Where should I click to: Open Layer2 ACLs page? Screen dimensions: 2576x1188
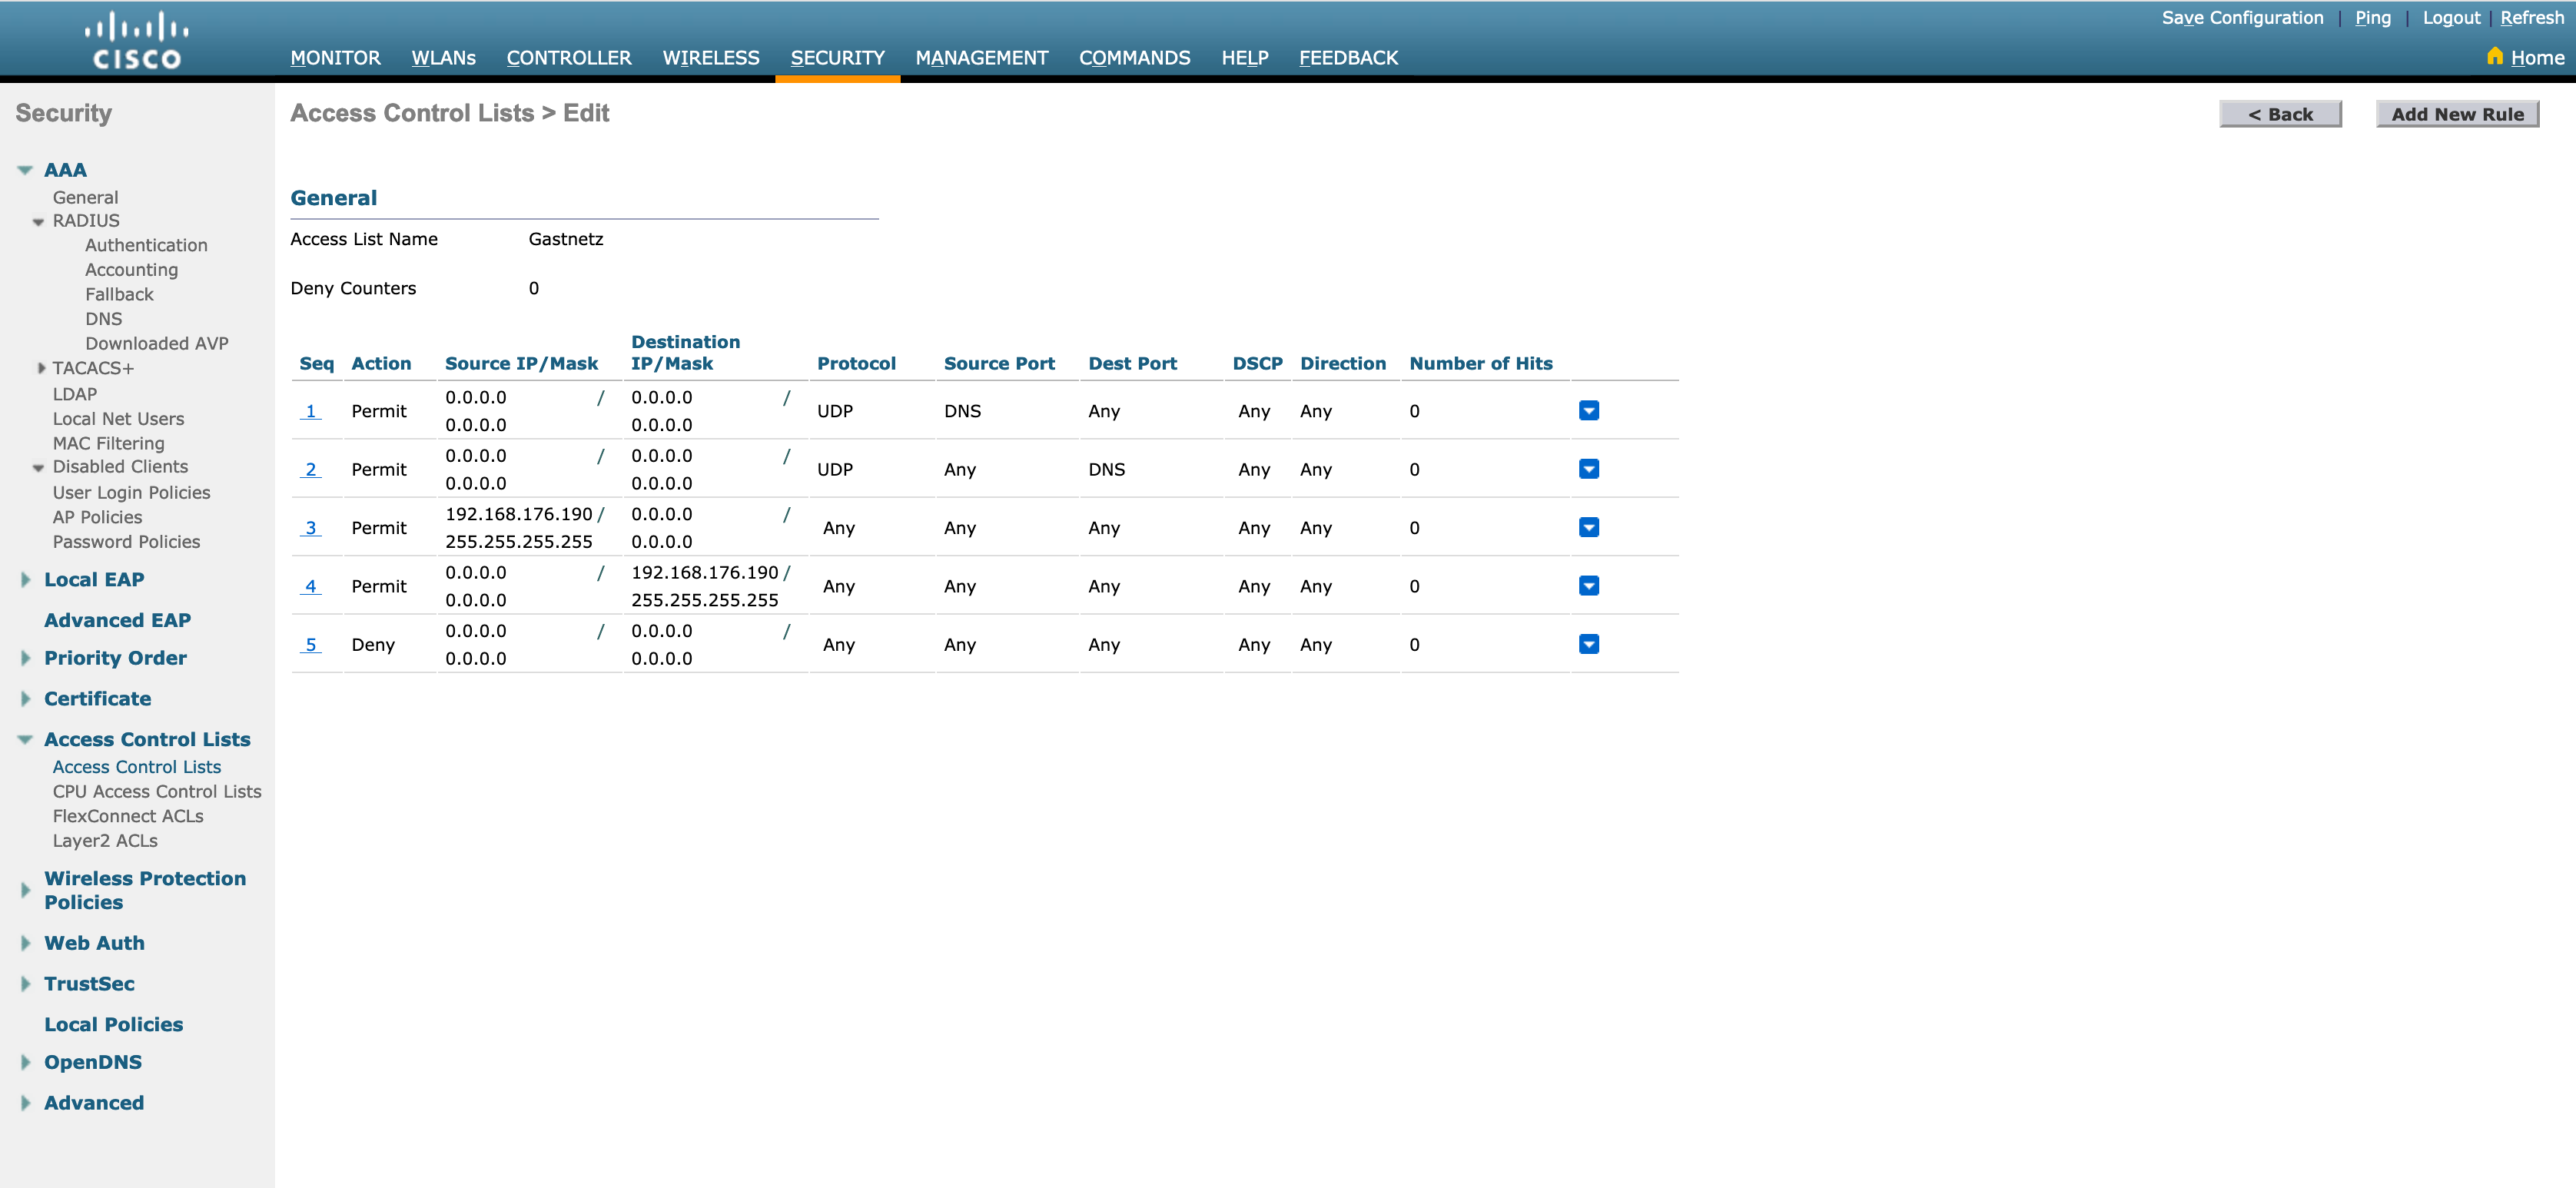click(105, 841)
